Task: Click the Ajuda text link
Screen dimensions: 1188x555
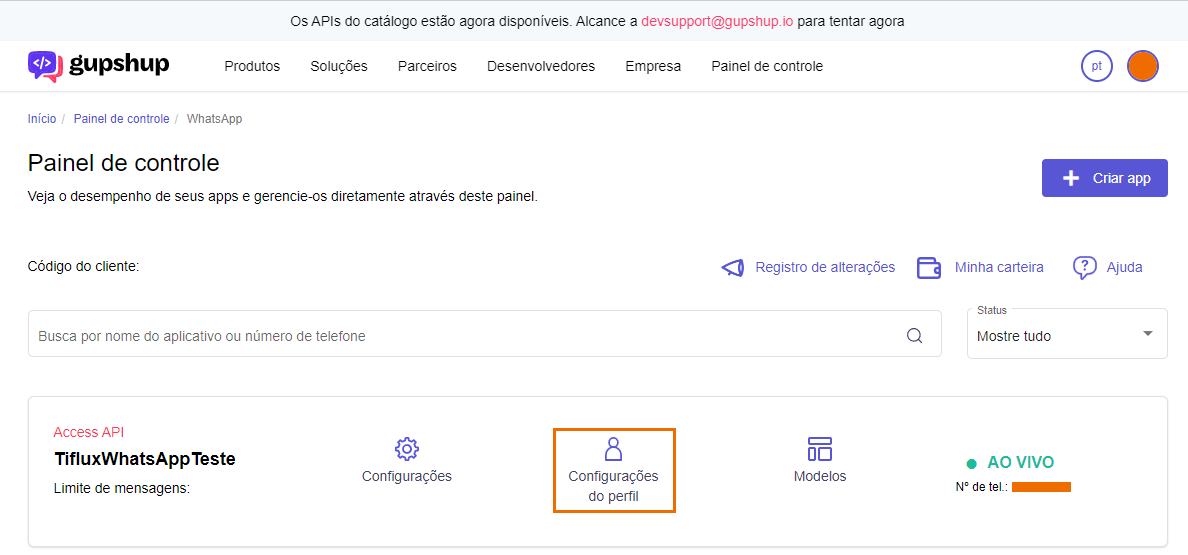Action: pyautogui.click(x=1124, y=267)
